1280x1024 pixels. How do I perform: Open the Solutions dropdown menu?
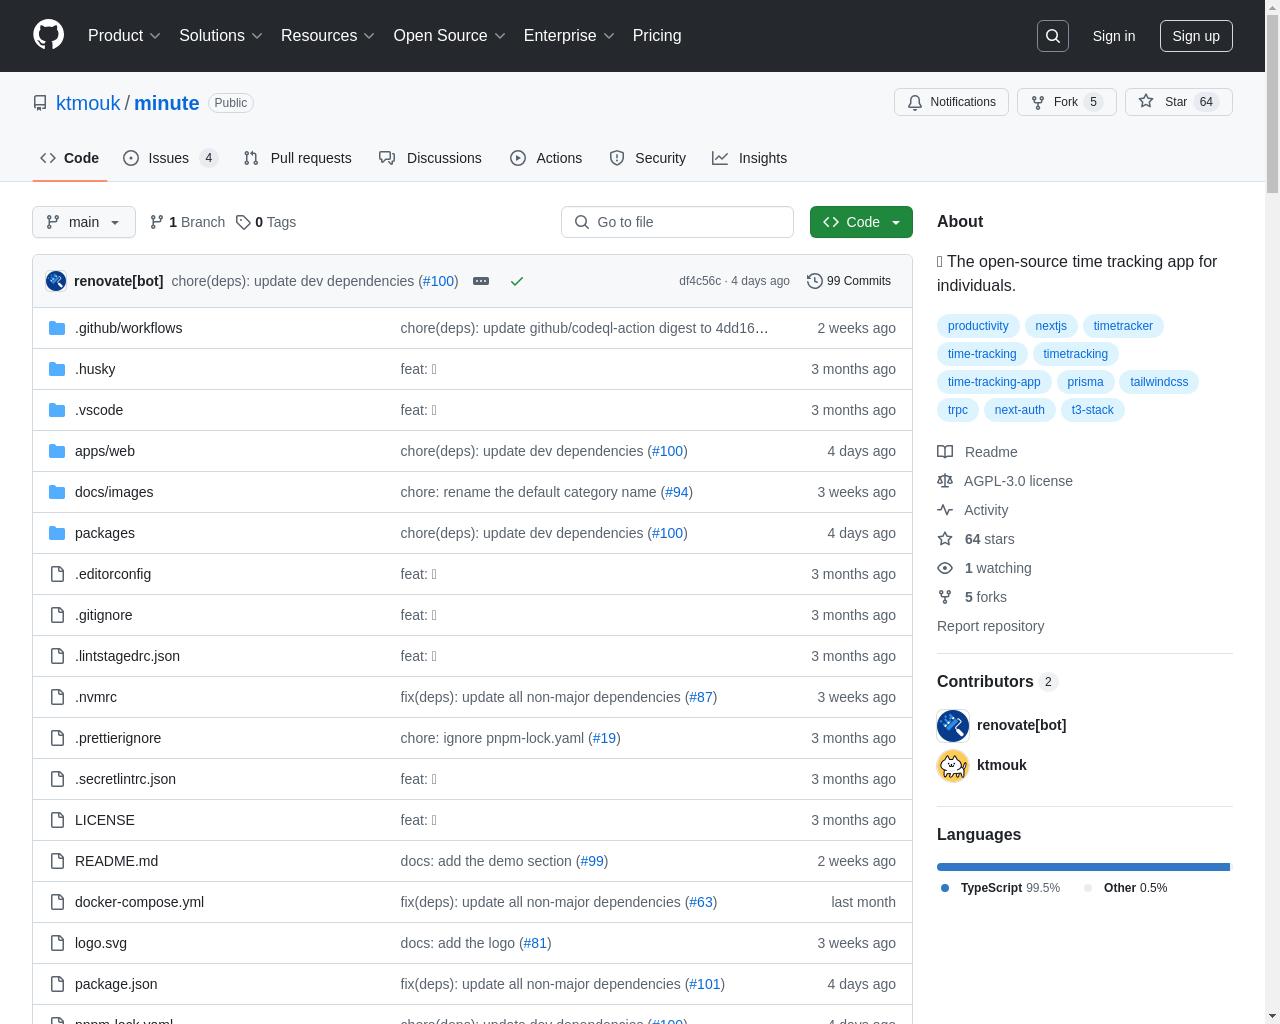221,36
